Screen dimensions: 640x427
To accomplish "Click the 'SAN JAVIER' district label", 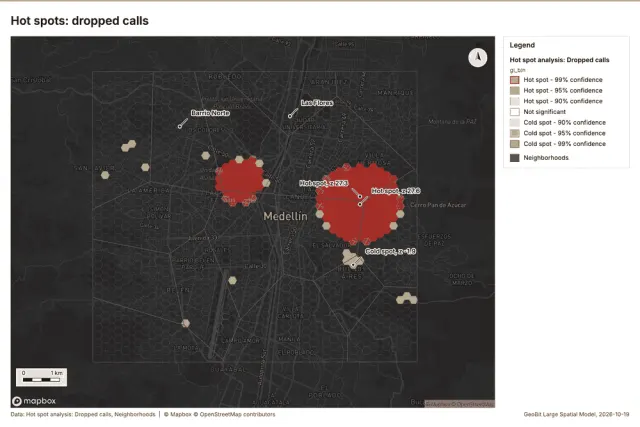I will (x=94, y=168).
